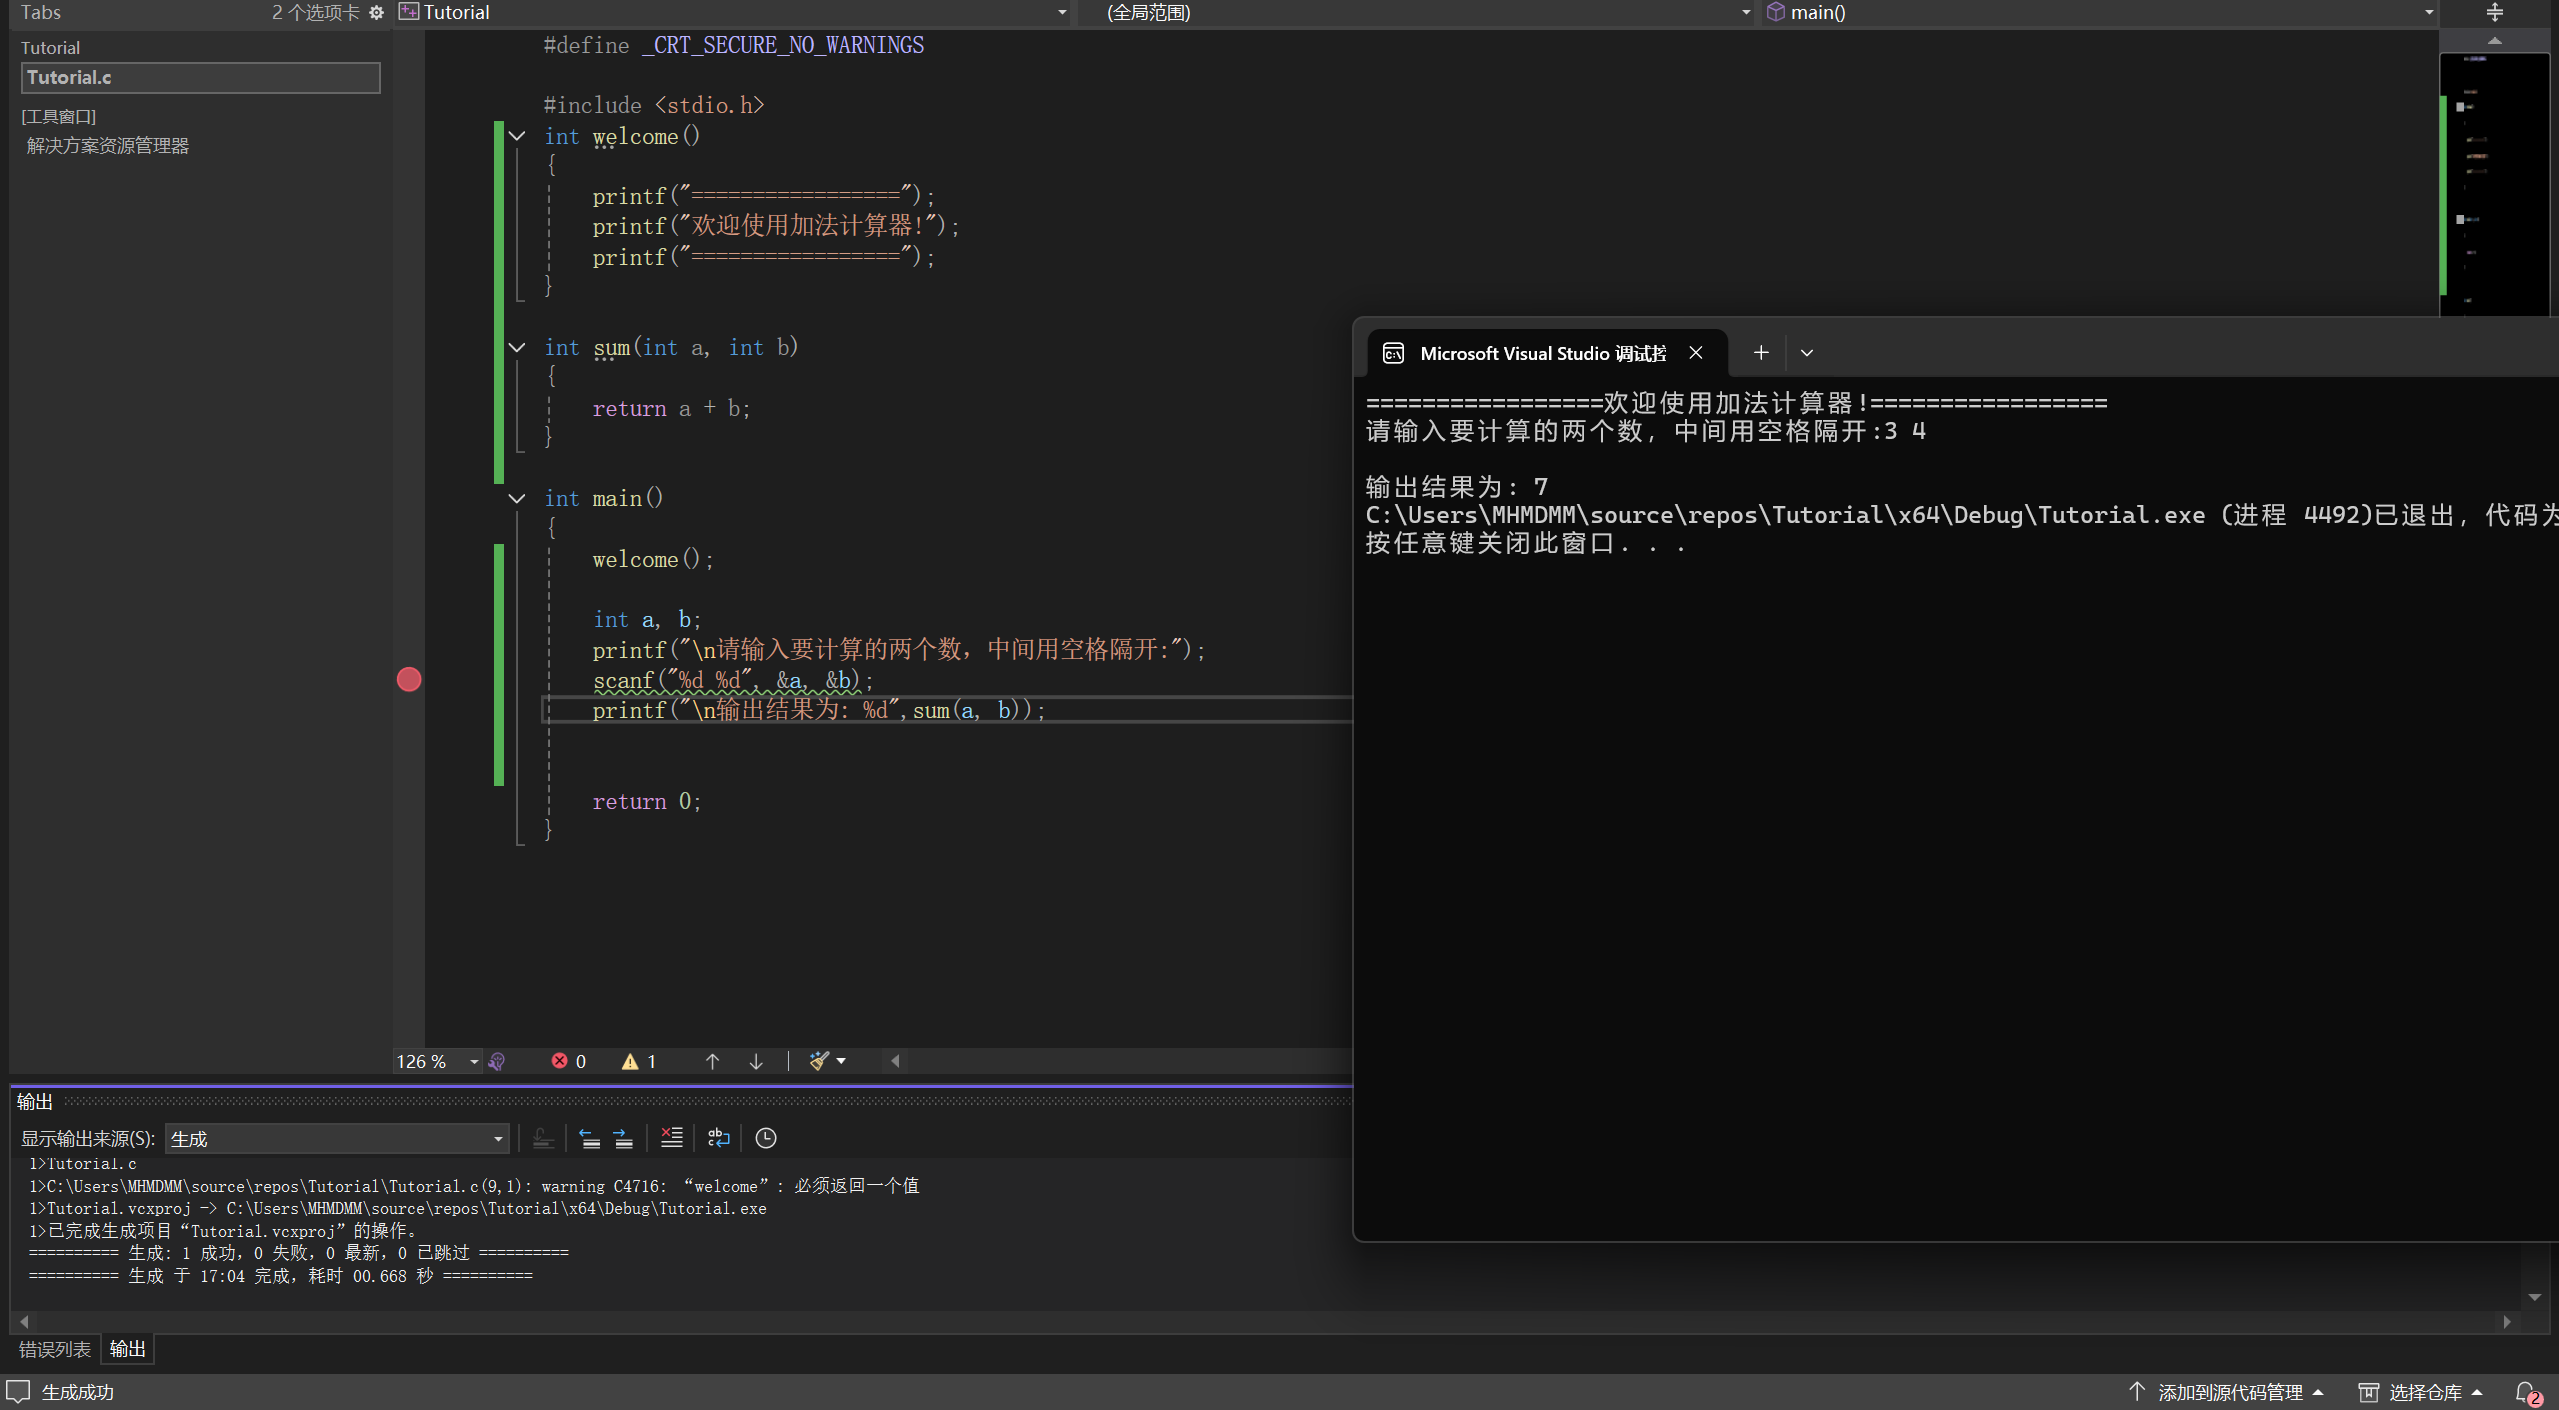Click the code cleanup broom icon

[819, 1061]
